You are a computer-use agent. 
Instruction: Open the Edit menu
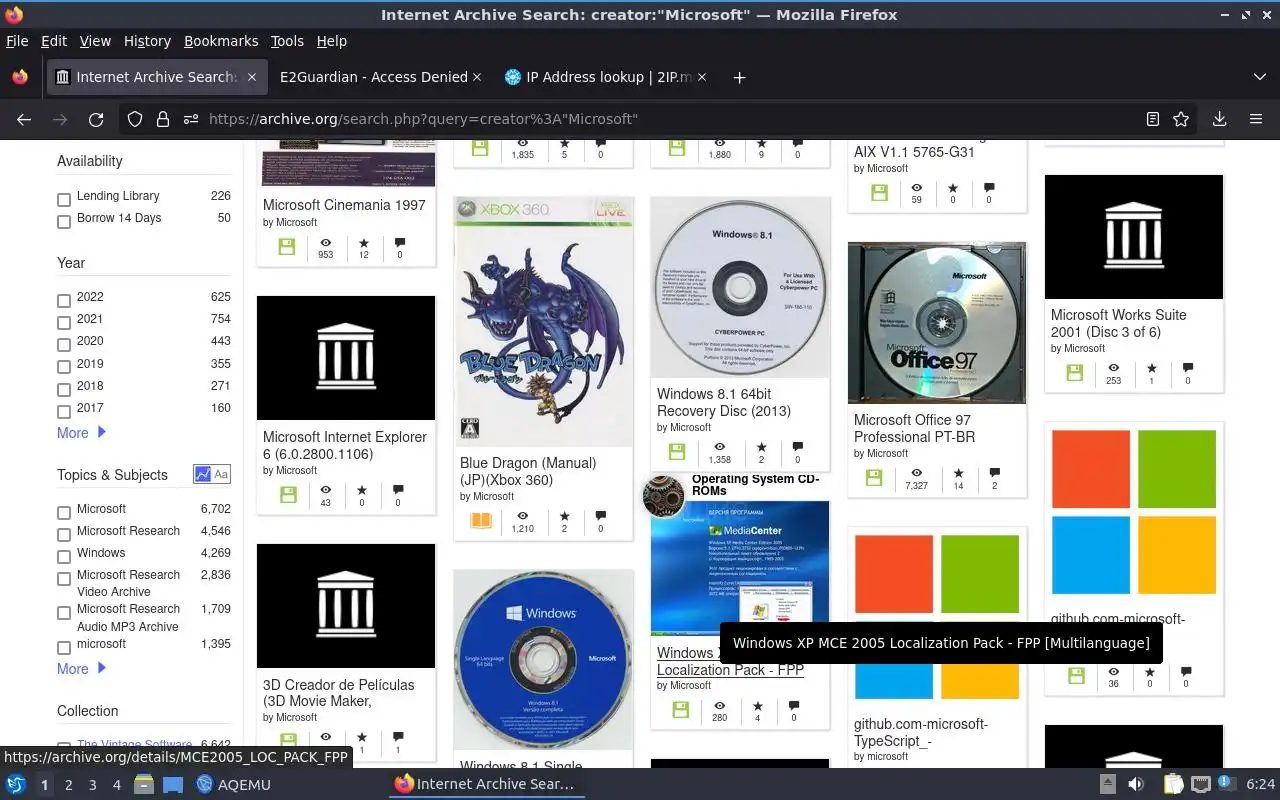tap(54, 41)
